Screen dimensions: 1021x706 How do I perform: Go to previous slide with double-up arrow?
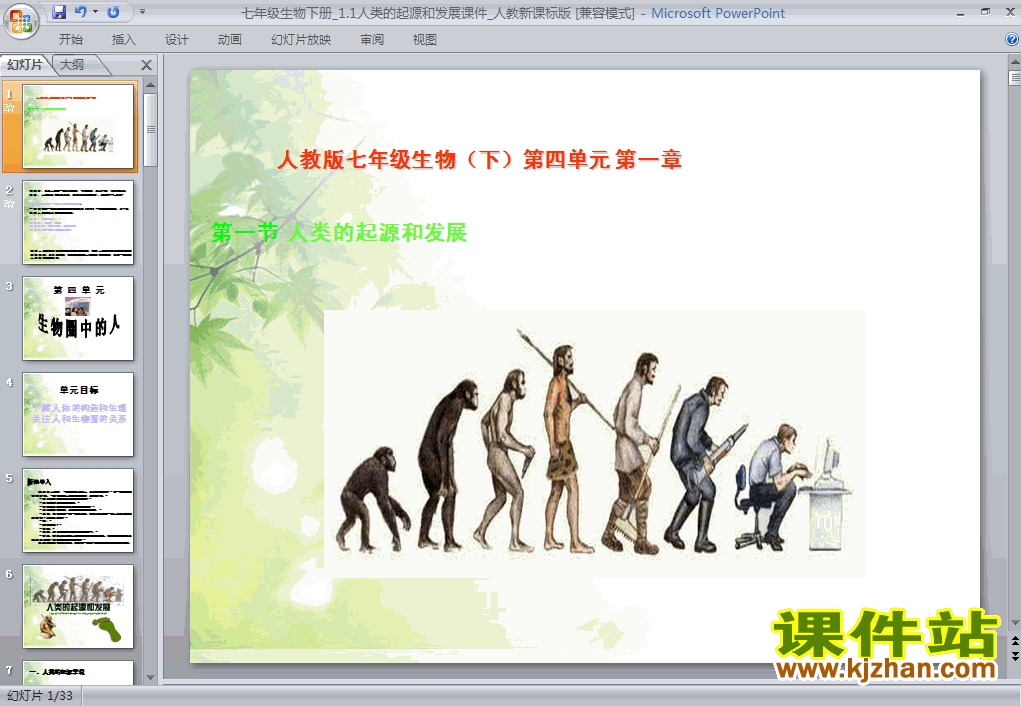(1014, 642)
